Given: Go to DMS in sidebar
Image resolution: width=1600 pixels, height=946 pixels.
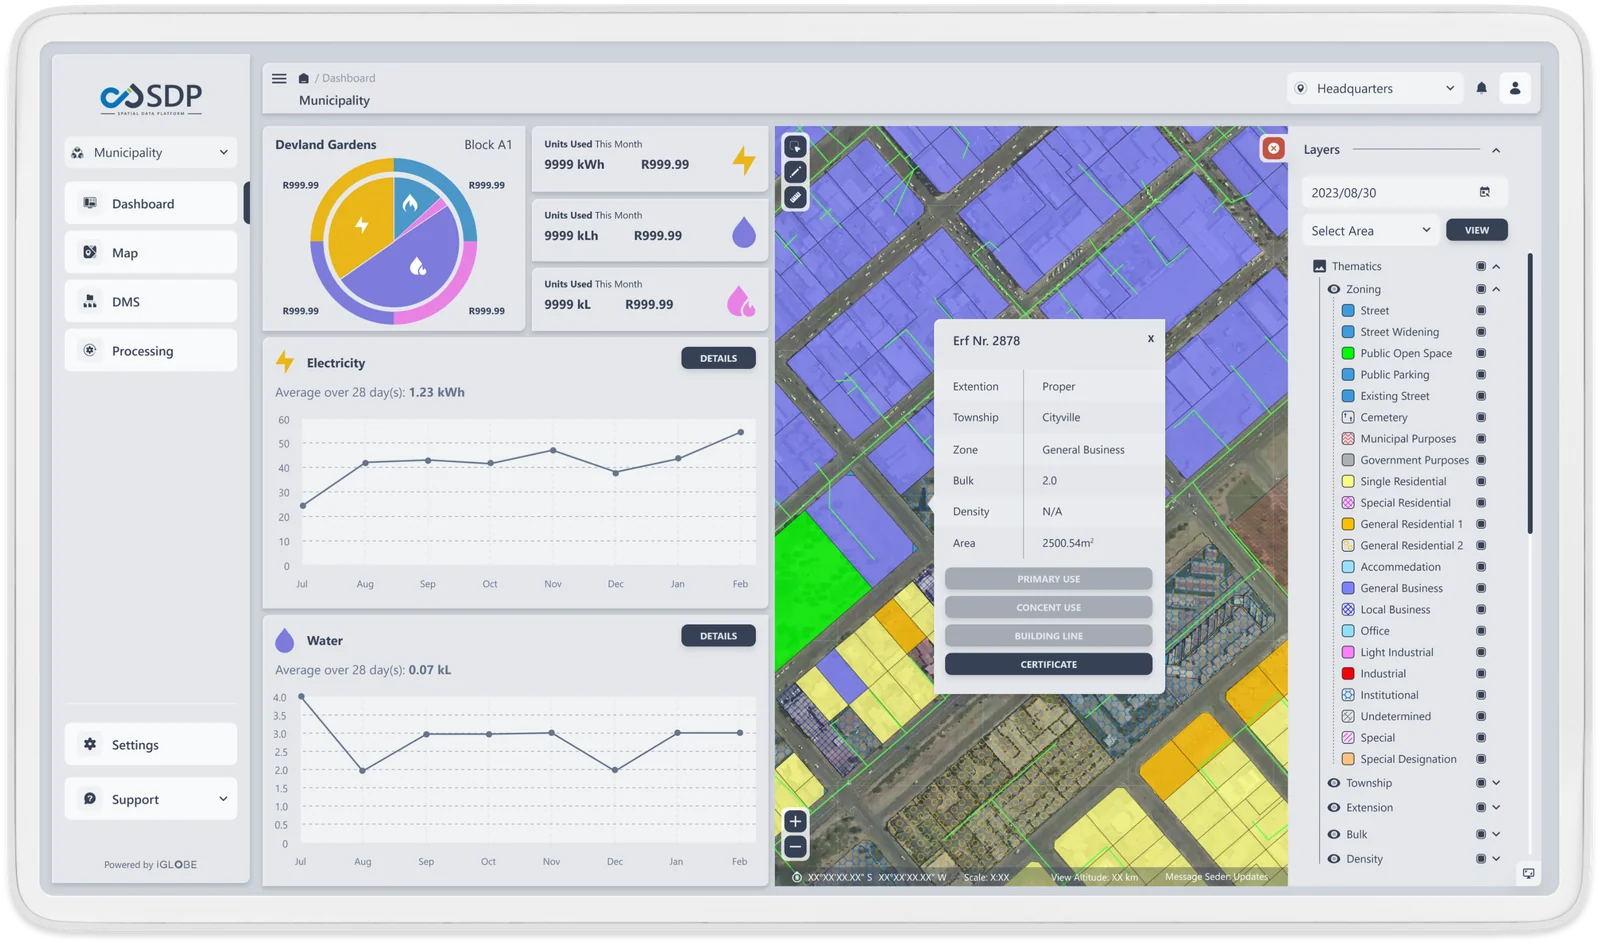Looking at the screenshot, I should [151, 302].
